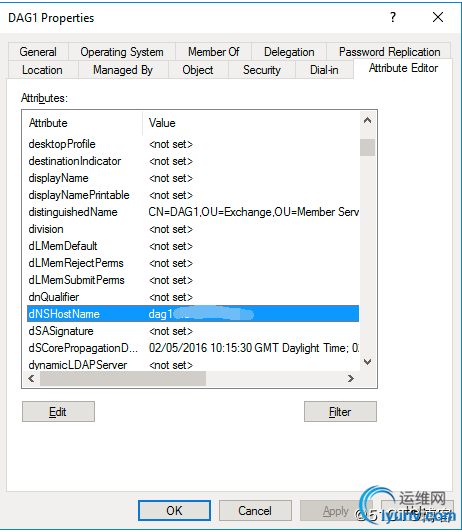
Task: Select the displayName attribute
Action: coord(193,178)
